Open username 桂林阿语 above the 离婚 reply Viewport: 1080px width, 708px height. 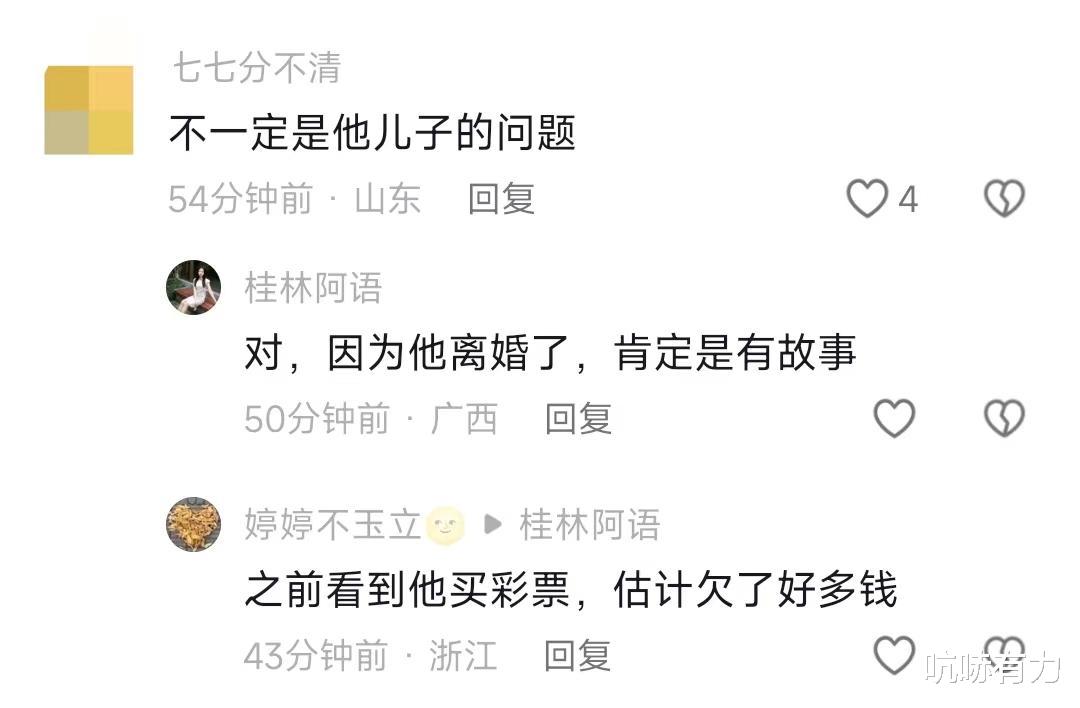coord(313,288)
